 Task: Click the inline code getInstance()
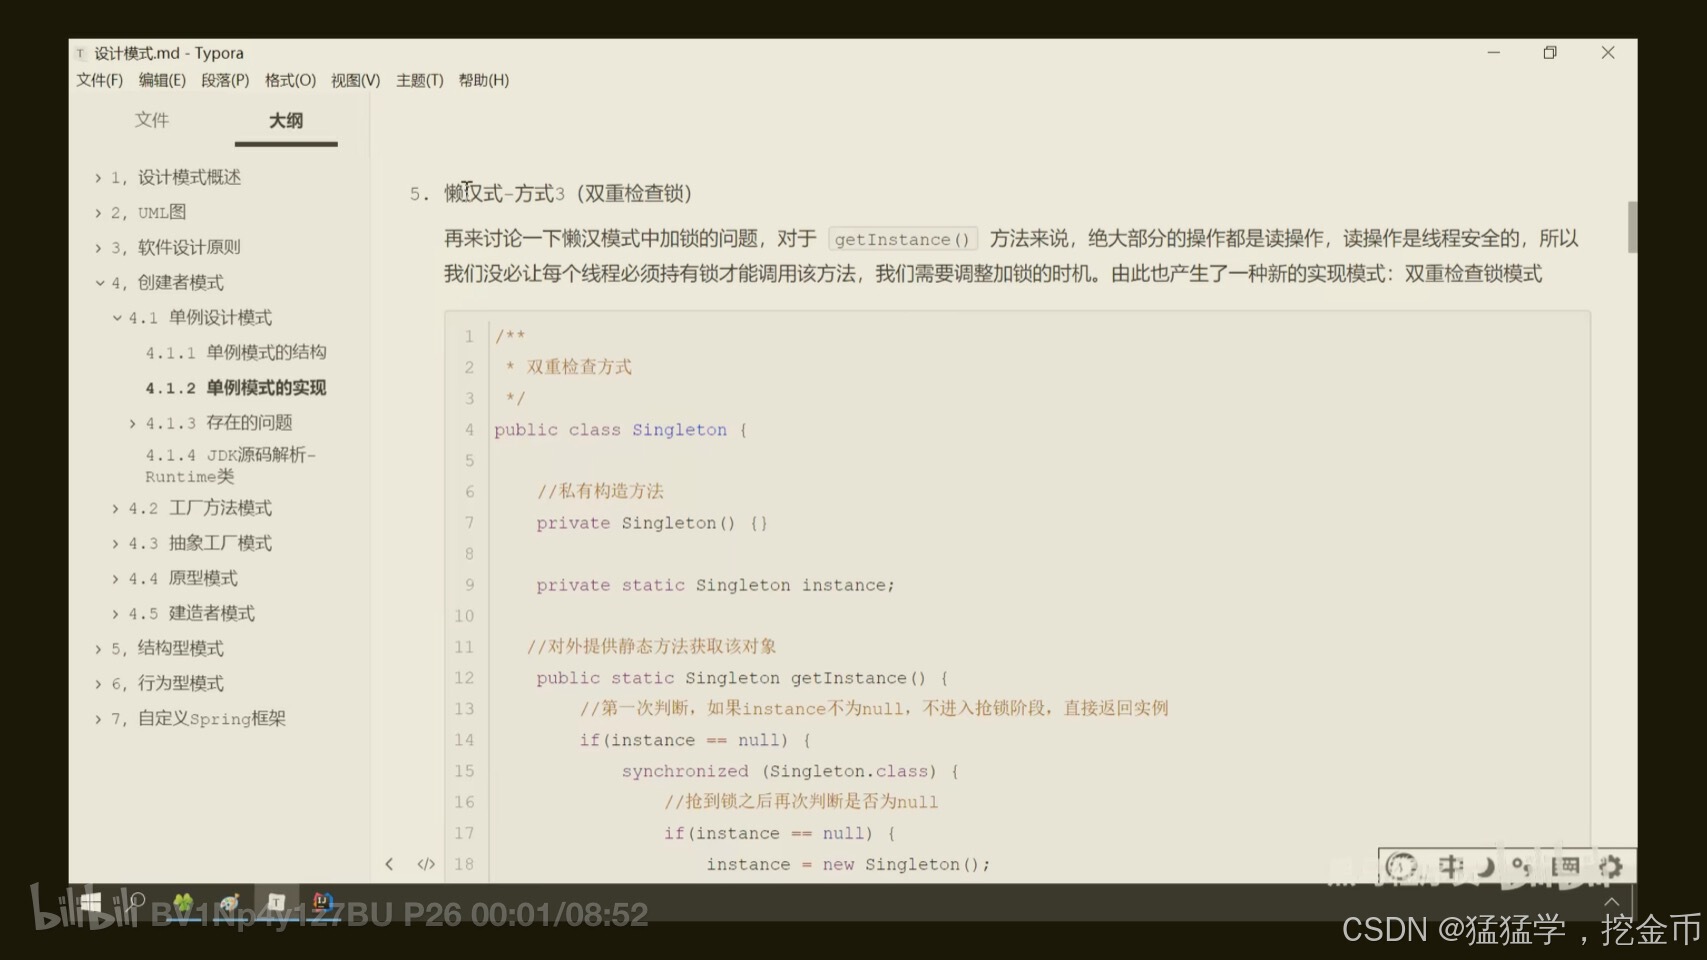[x=902, y=239]
